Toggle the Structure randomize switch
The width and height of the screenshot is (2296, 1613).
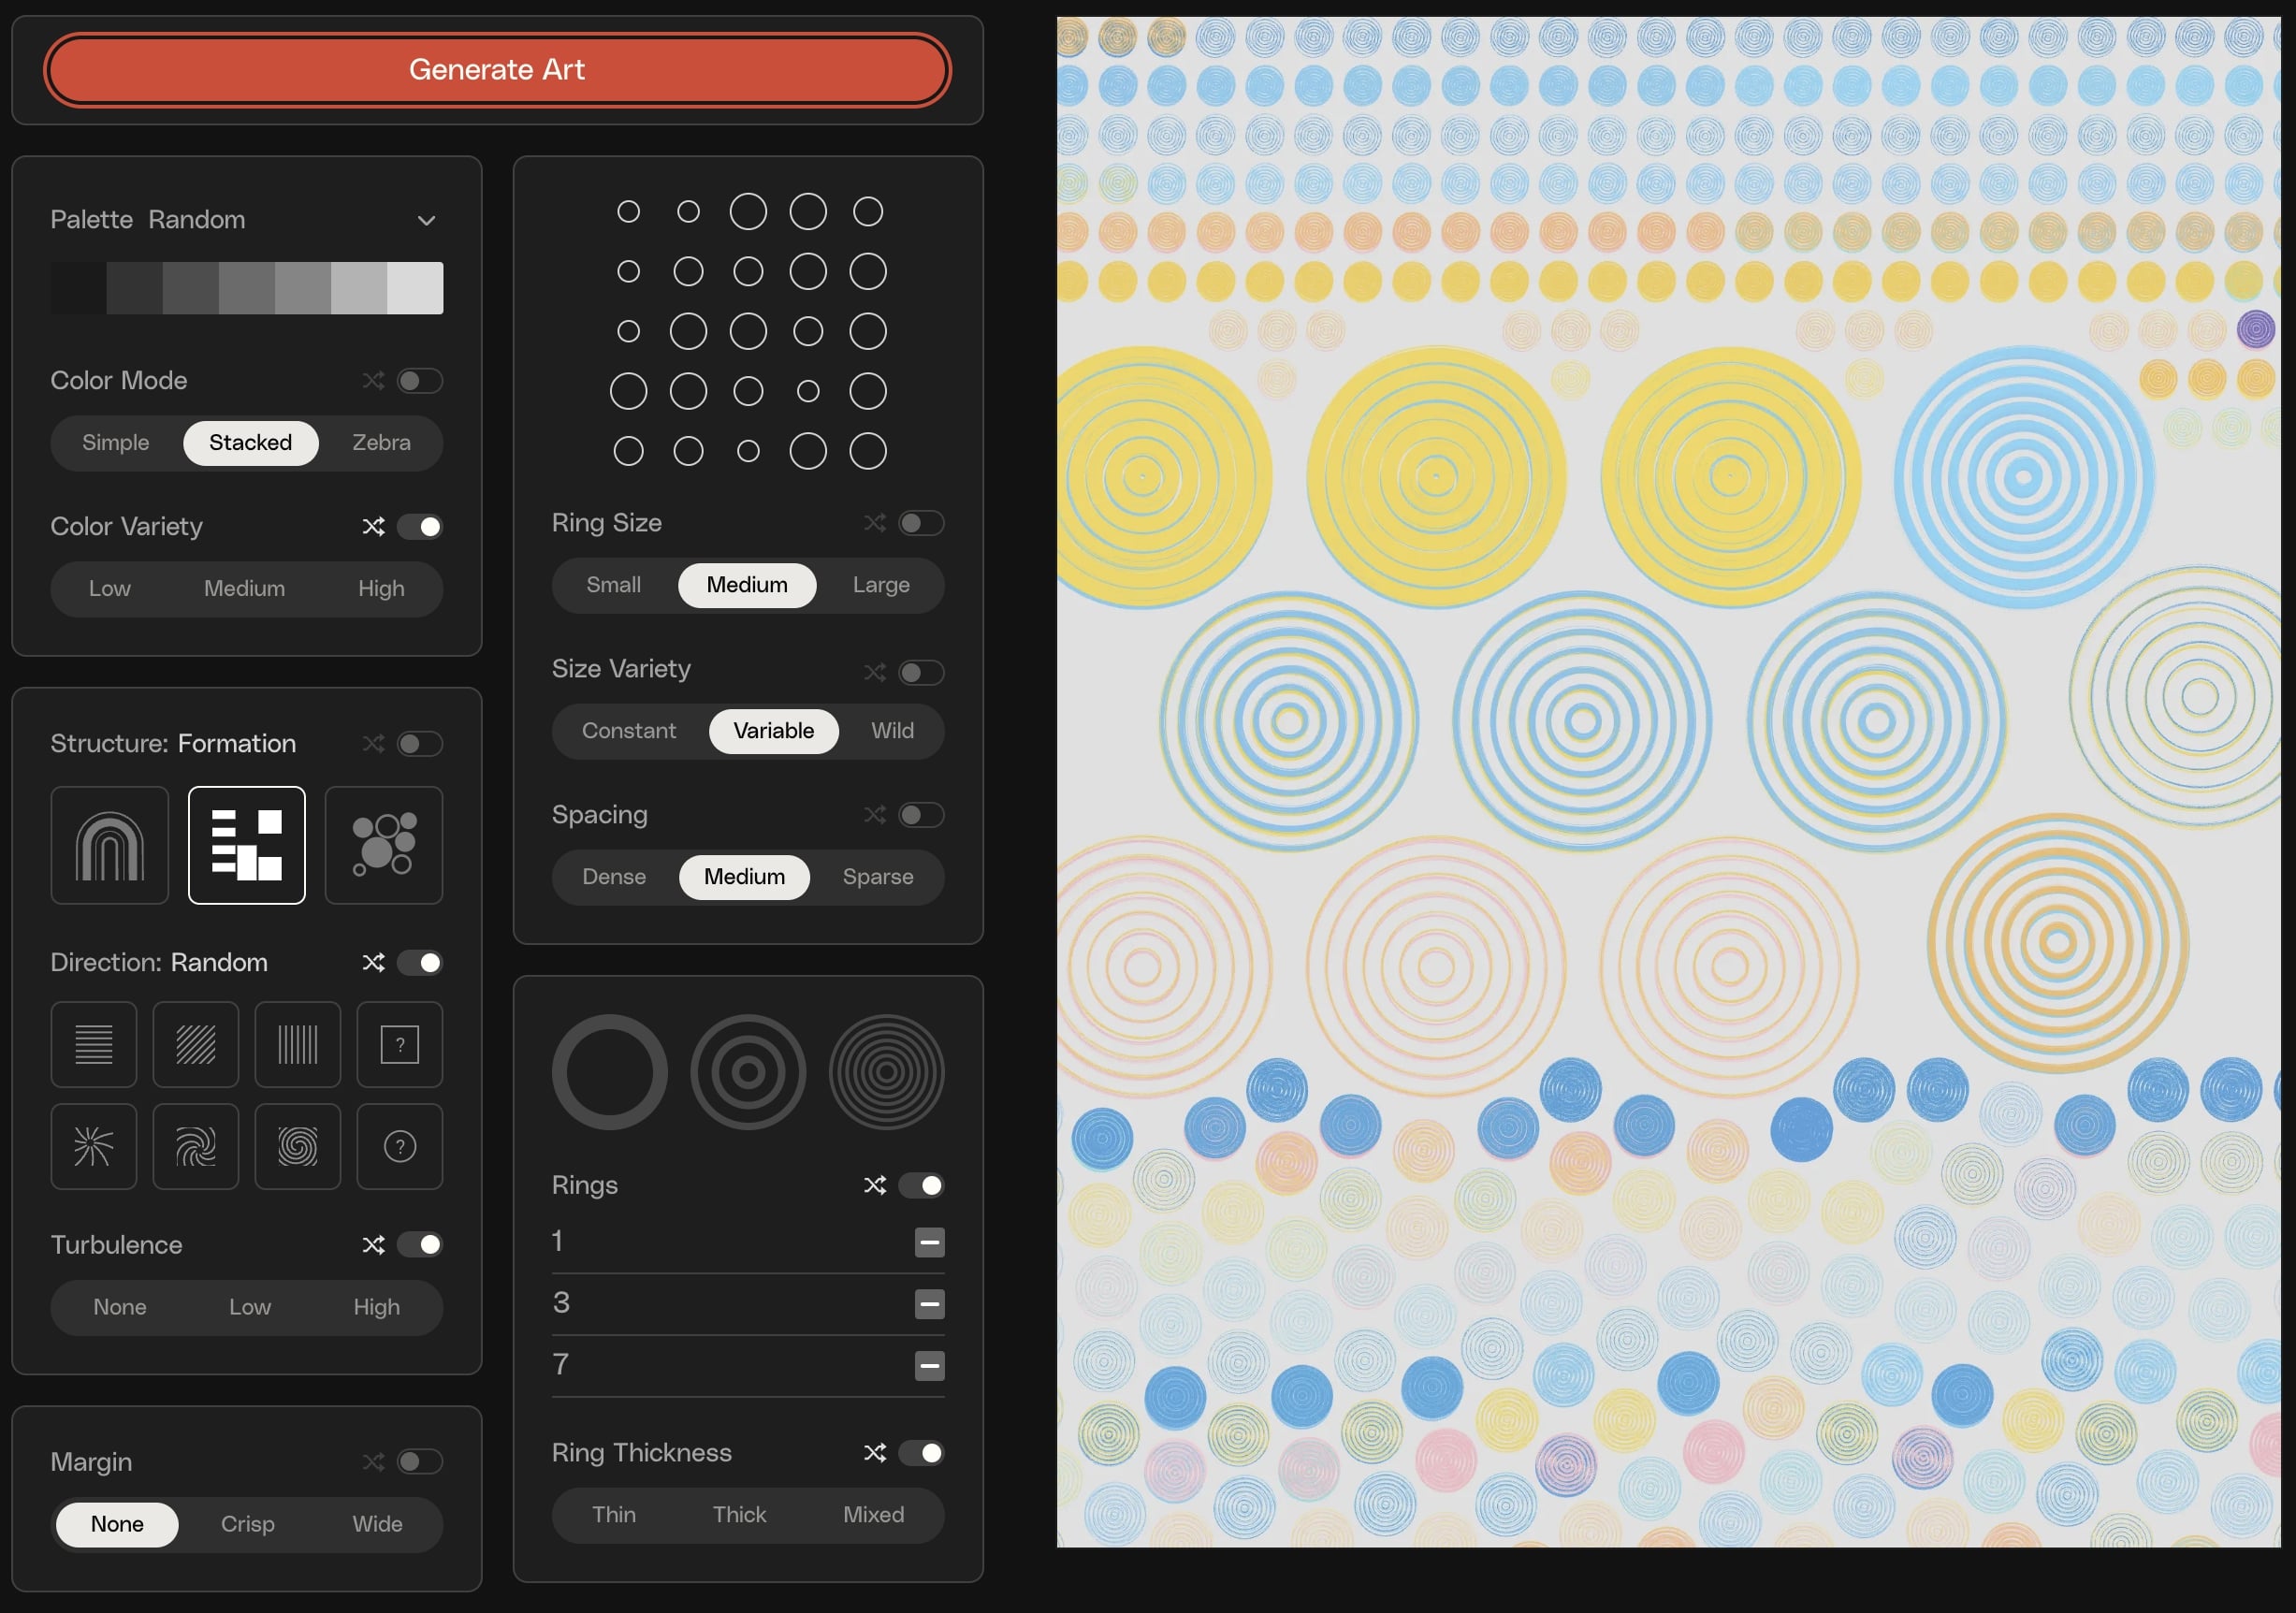[420, 743]
